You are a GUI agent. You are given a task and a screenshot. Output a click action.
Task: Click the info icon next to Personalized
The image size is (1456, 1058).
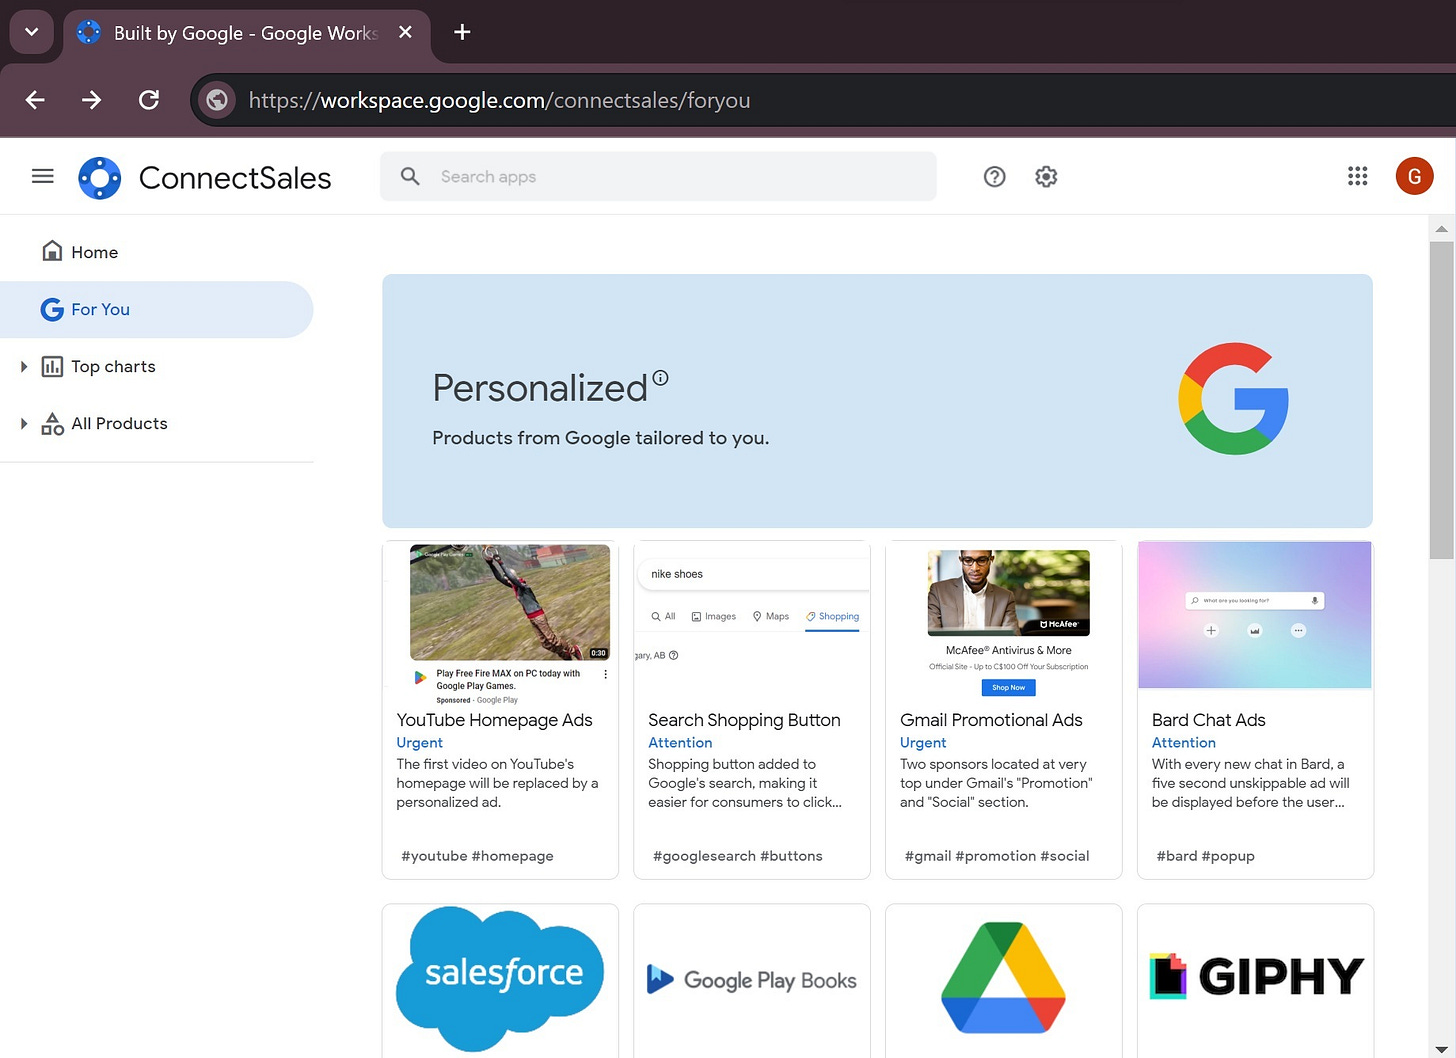pyautogui.click(x=660, y=378)
